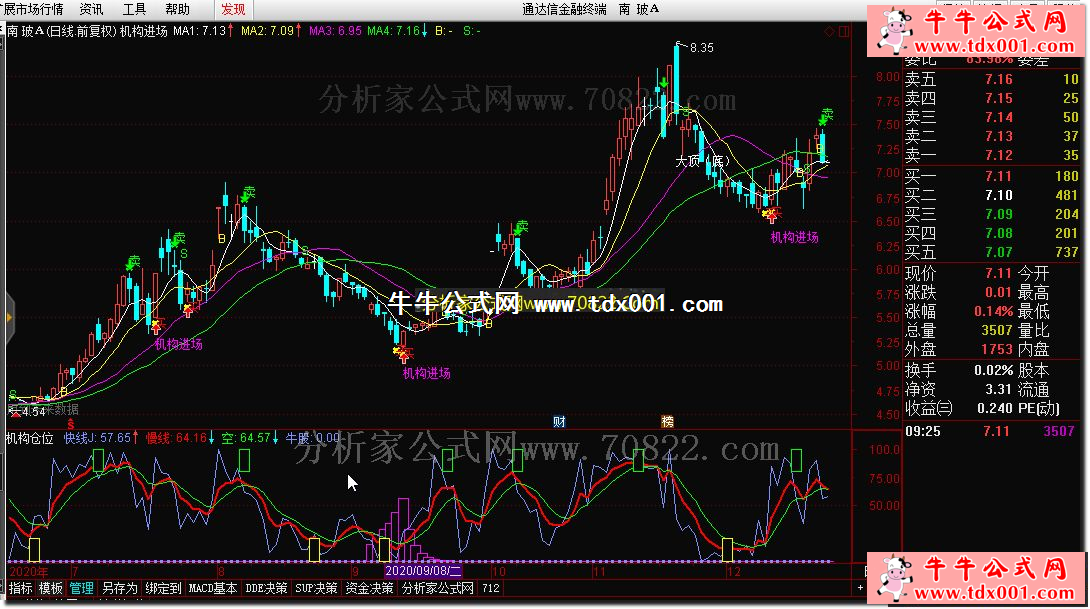The height and width of the screenshot is (609, 1090).
Task: Click the 绑定到 button
Action: coord(163,588)
